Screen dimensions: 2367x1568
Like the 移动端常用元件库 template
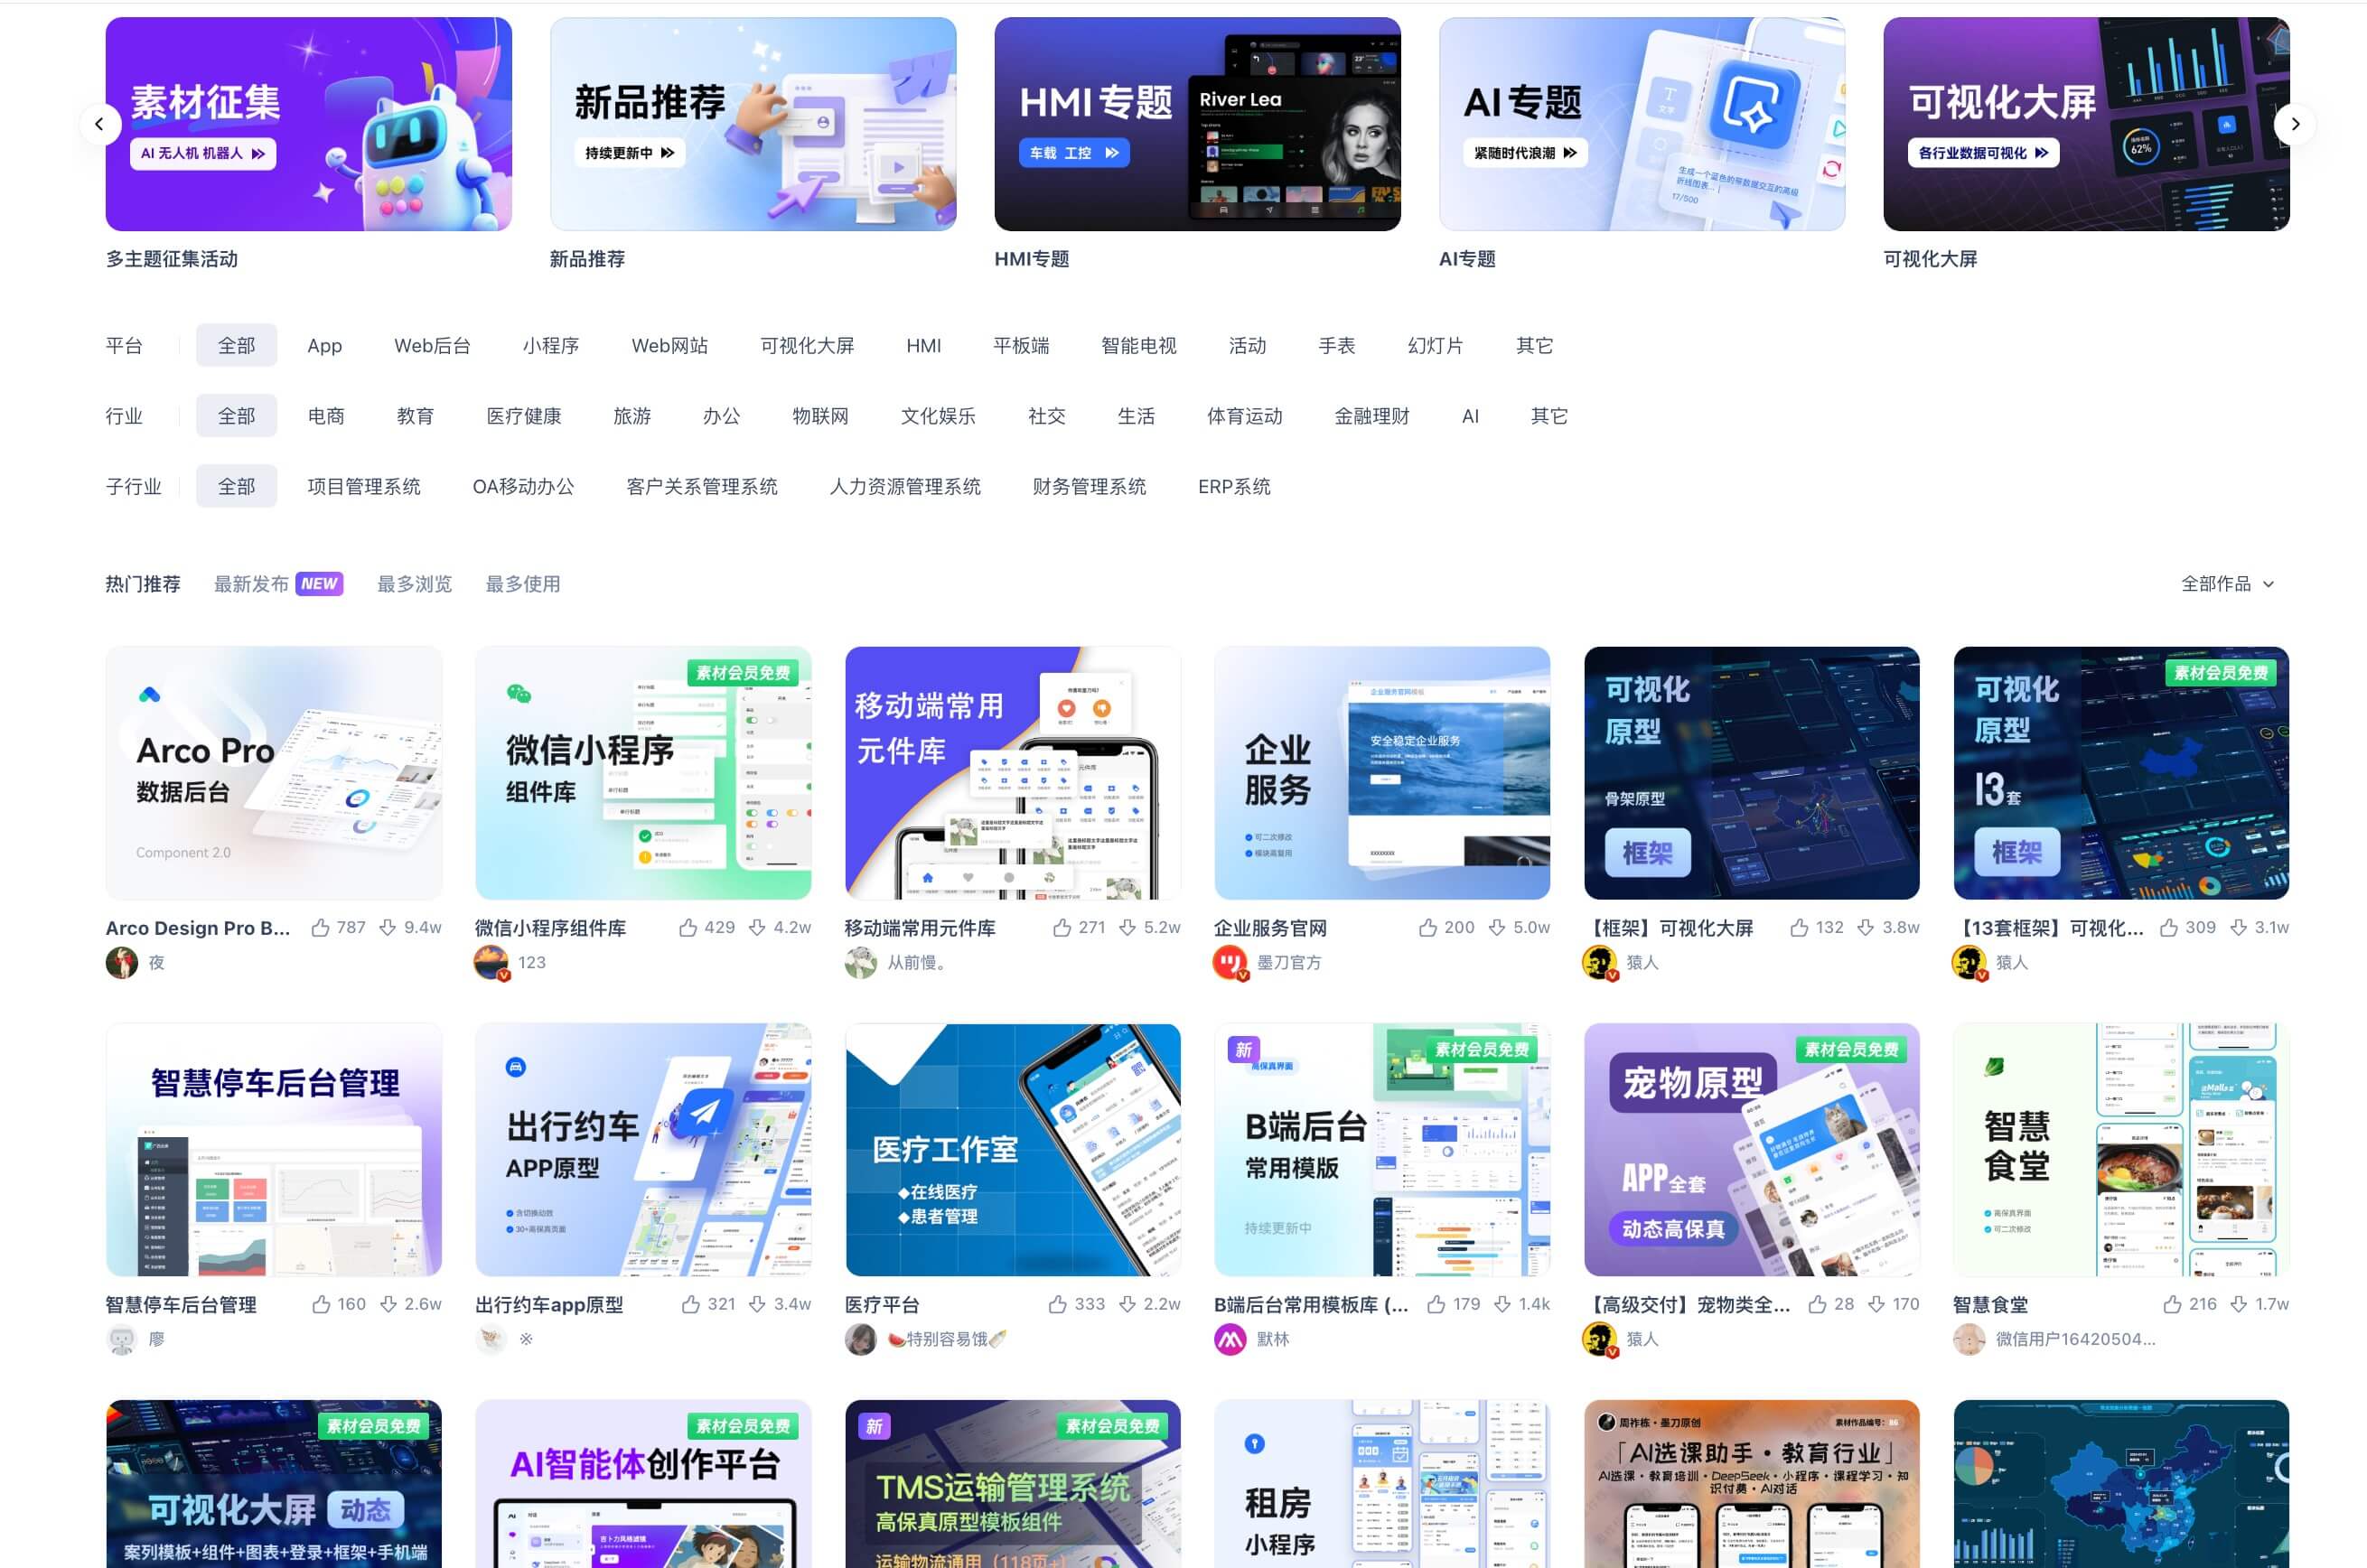point(1063,928)
